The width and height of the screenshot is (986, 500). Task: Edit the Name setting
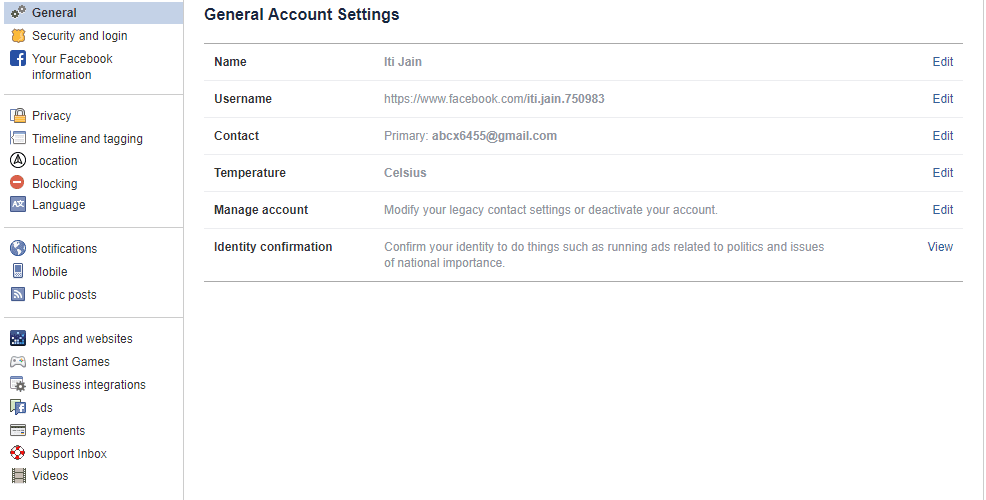[x=943, y=62]
